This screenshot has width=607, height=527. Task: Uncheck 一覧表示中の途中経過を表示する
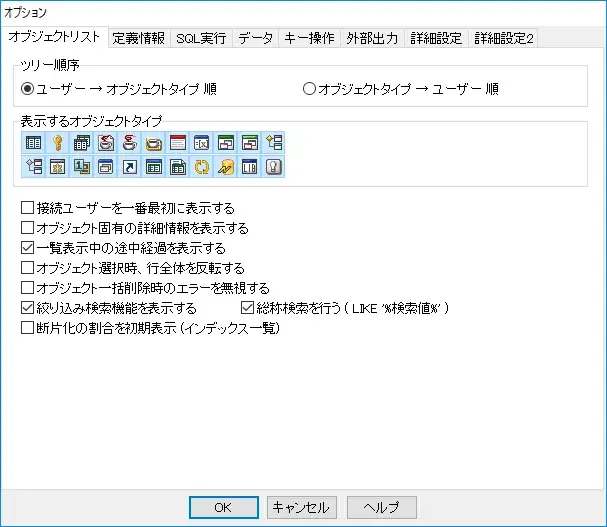coord(28,248)
